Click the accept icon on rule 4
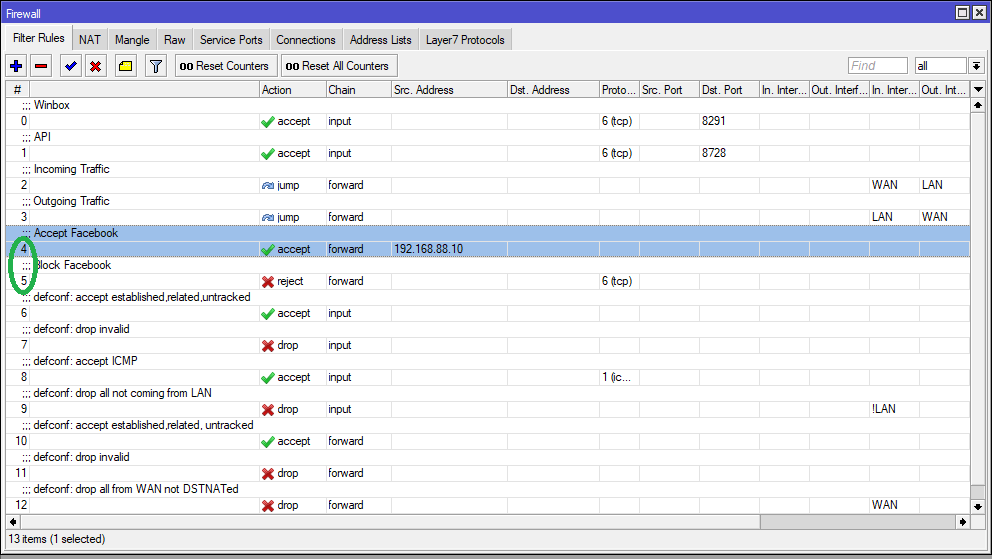This screenshot has height=559, width=992. (268, 249)
